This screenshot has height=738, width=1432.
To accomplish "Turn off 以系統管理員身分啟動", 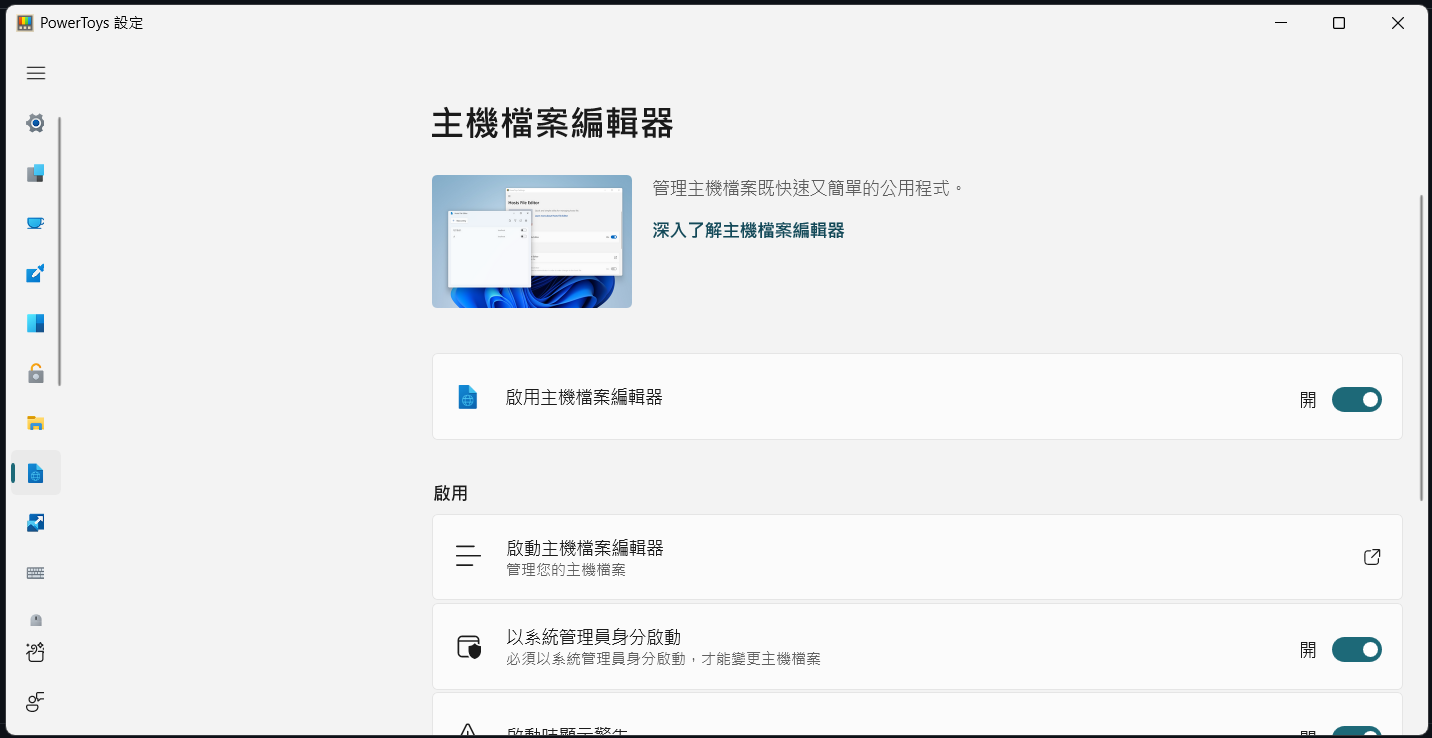I will pos(1356,649).
